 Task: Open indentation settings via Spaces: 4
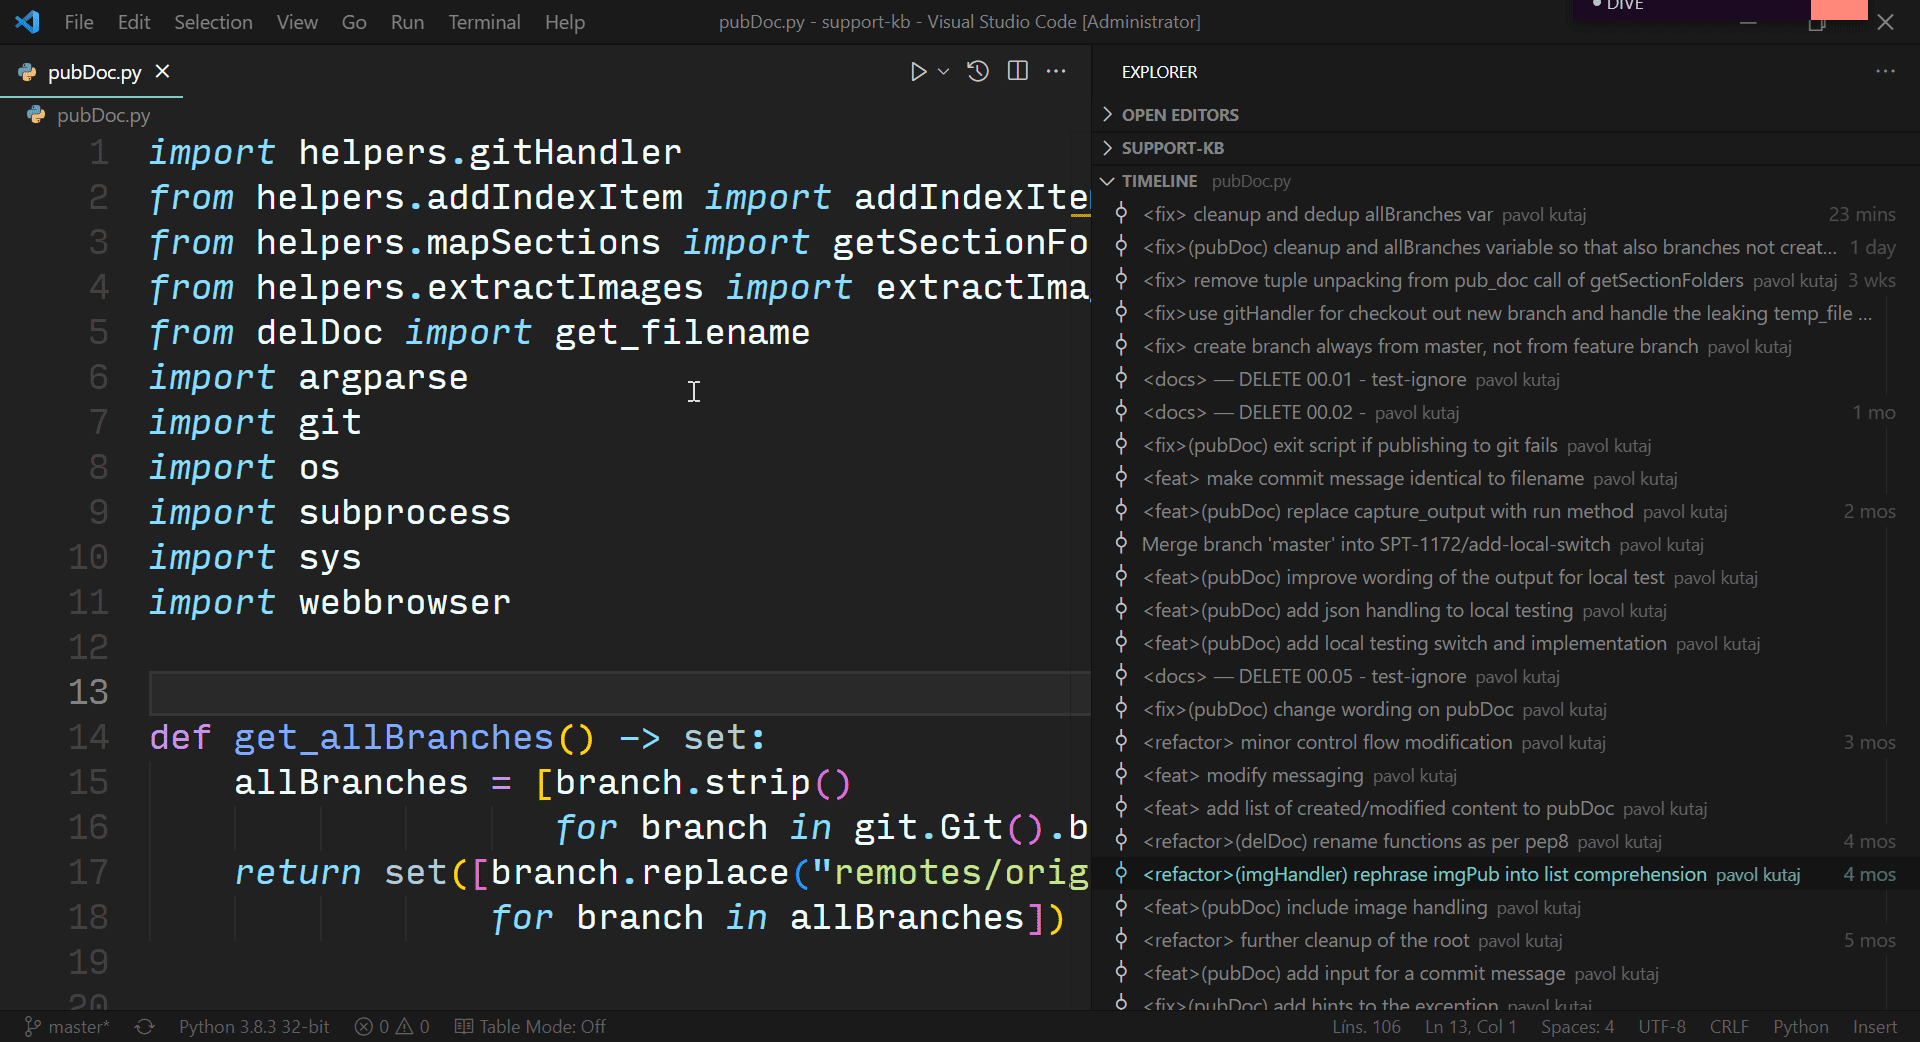tap(1577, 1026)
